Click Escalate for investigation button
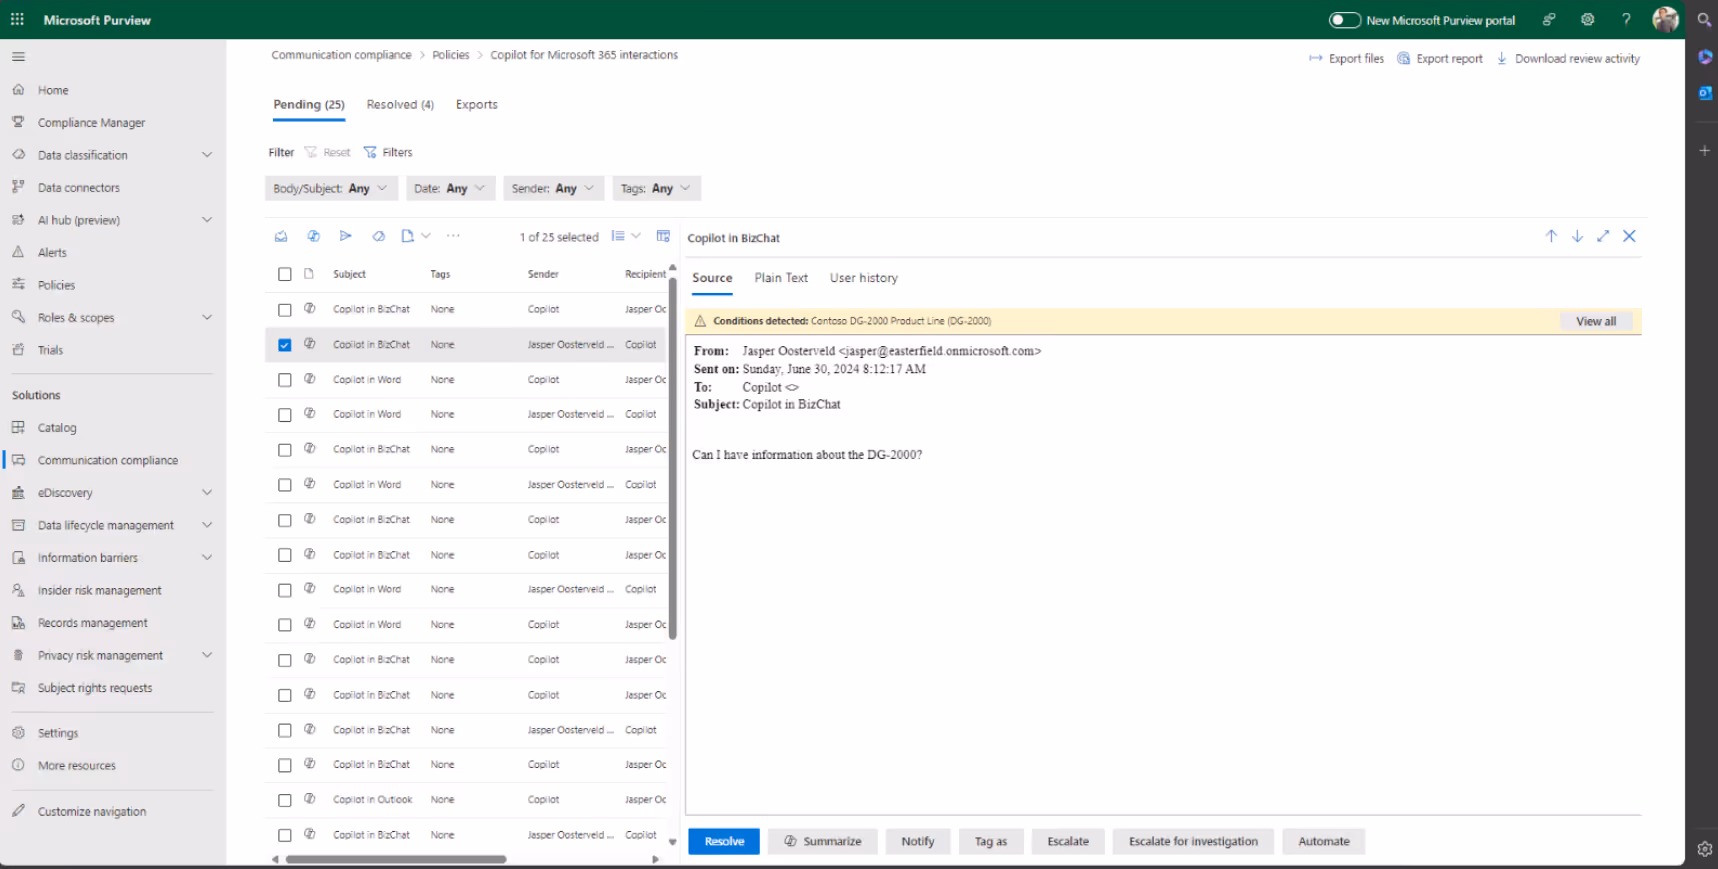 1193,841
